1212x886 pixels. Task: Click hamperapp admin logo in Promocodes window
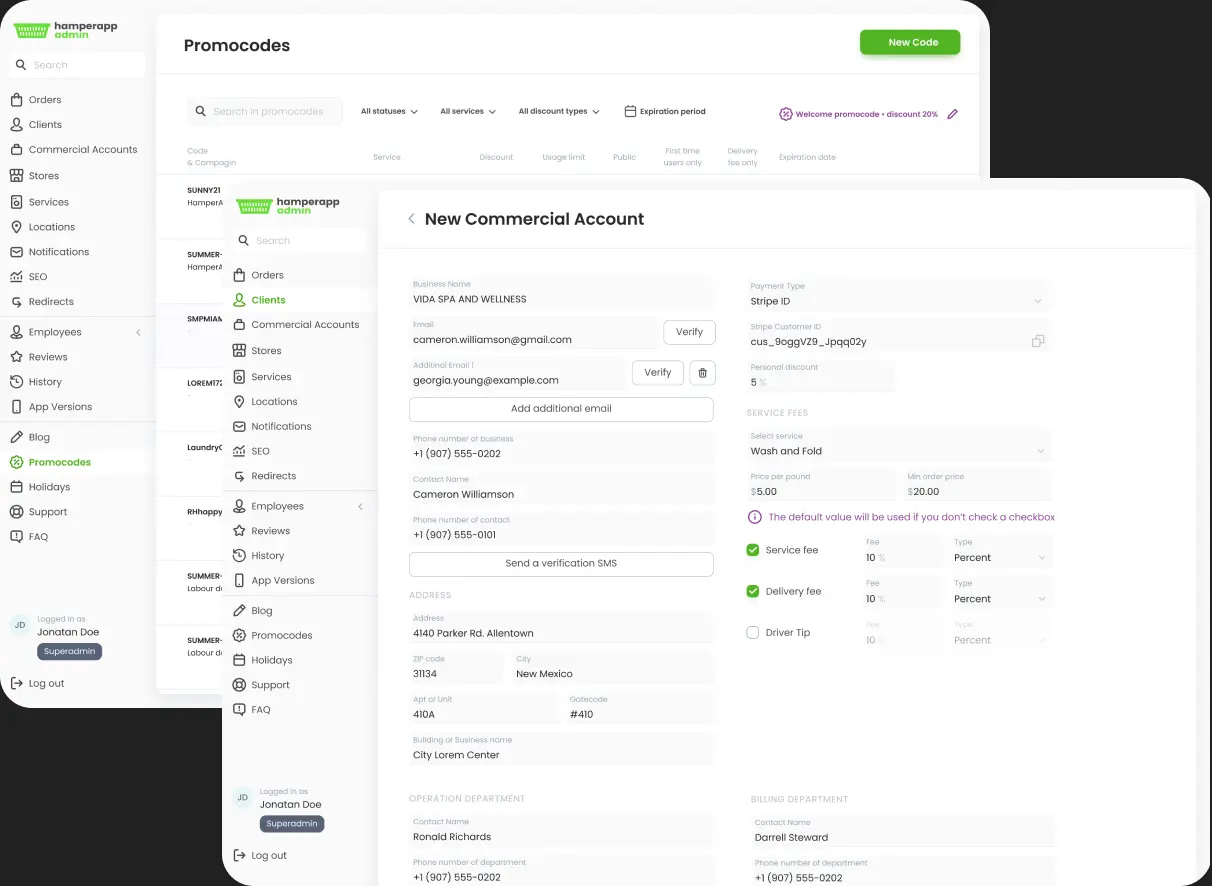[65, 30]
